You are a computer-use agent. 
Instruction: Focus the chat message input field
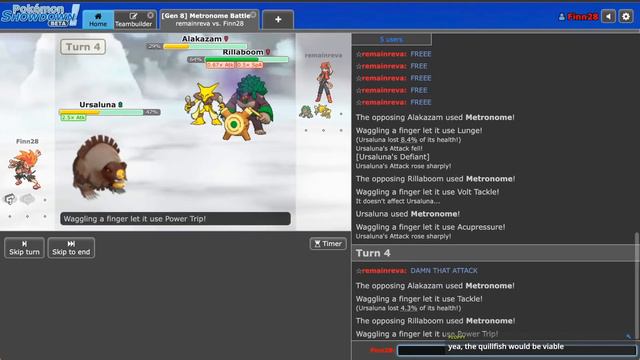point(516,350)
